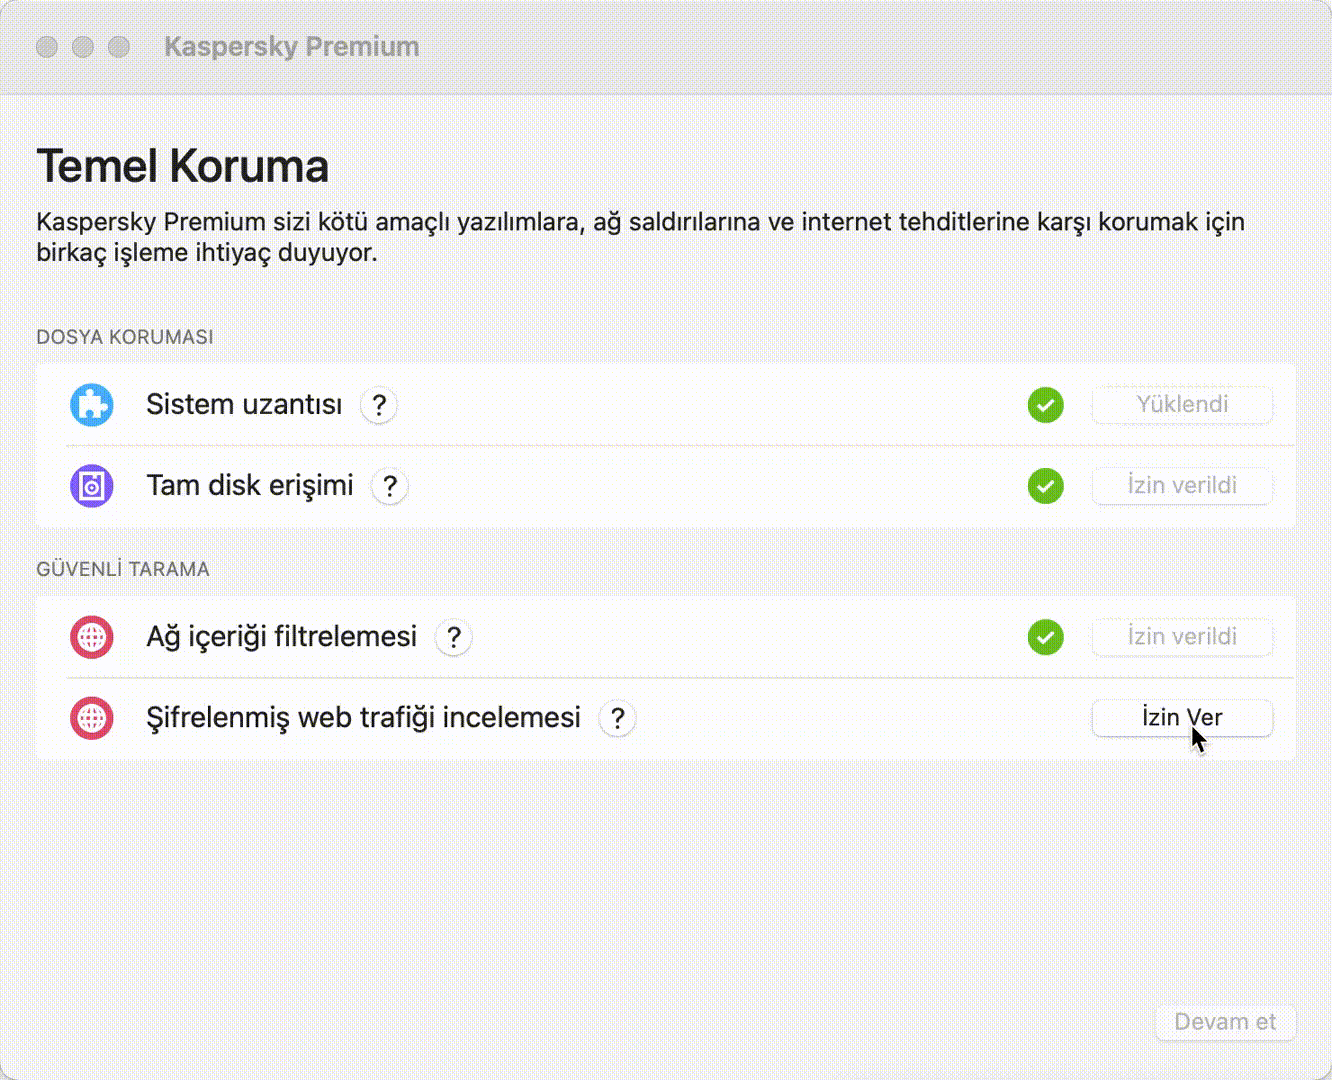Click green checkmark in Ağ içeriği filtrelemesi row

click(x=1045, y=637)
